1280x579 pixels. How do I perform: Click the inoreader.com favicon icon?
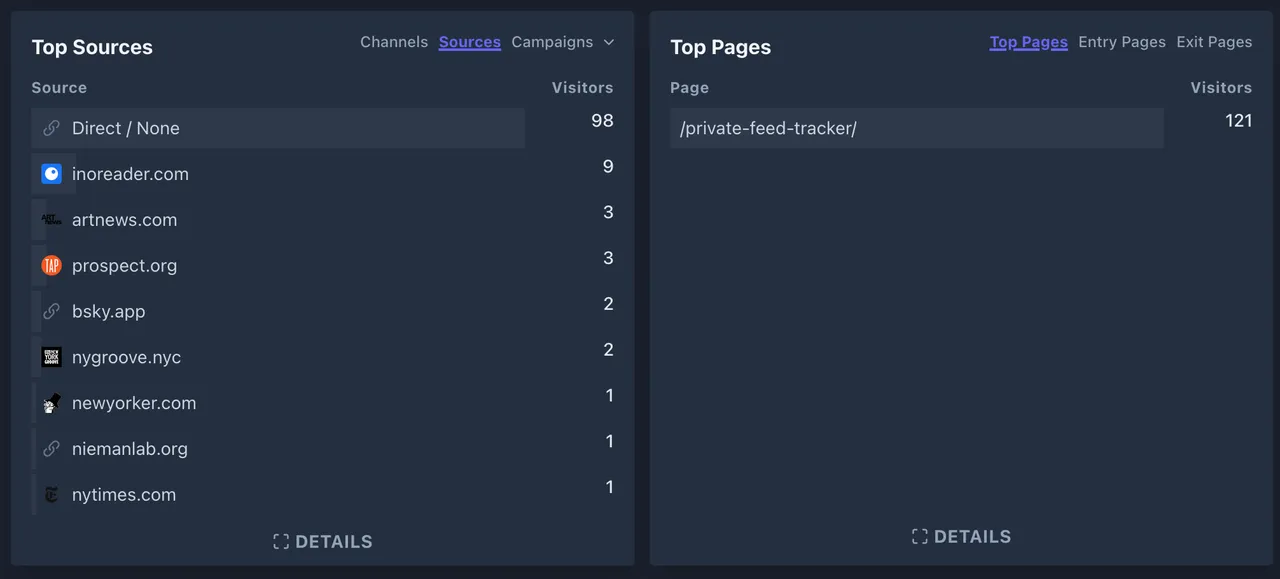51,174
